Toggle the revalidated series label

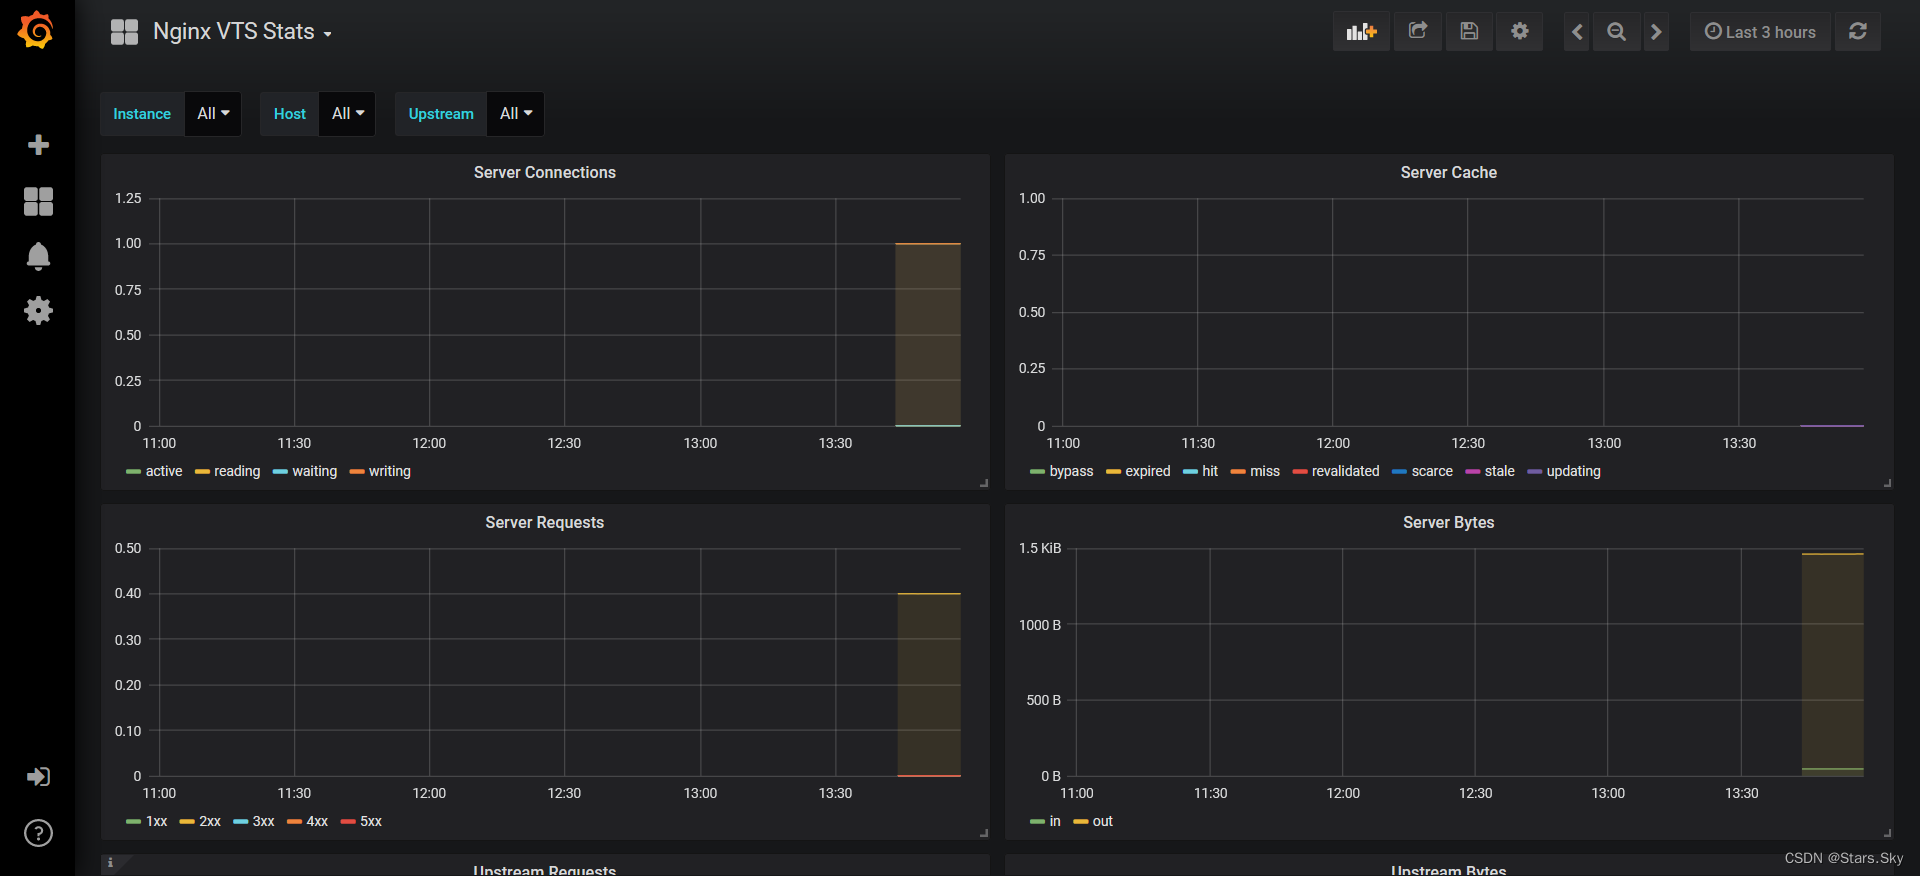[1345, 471]
